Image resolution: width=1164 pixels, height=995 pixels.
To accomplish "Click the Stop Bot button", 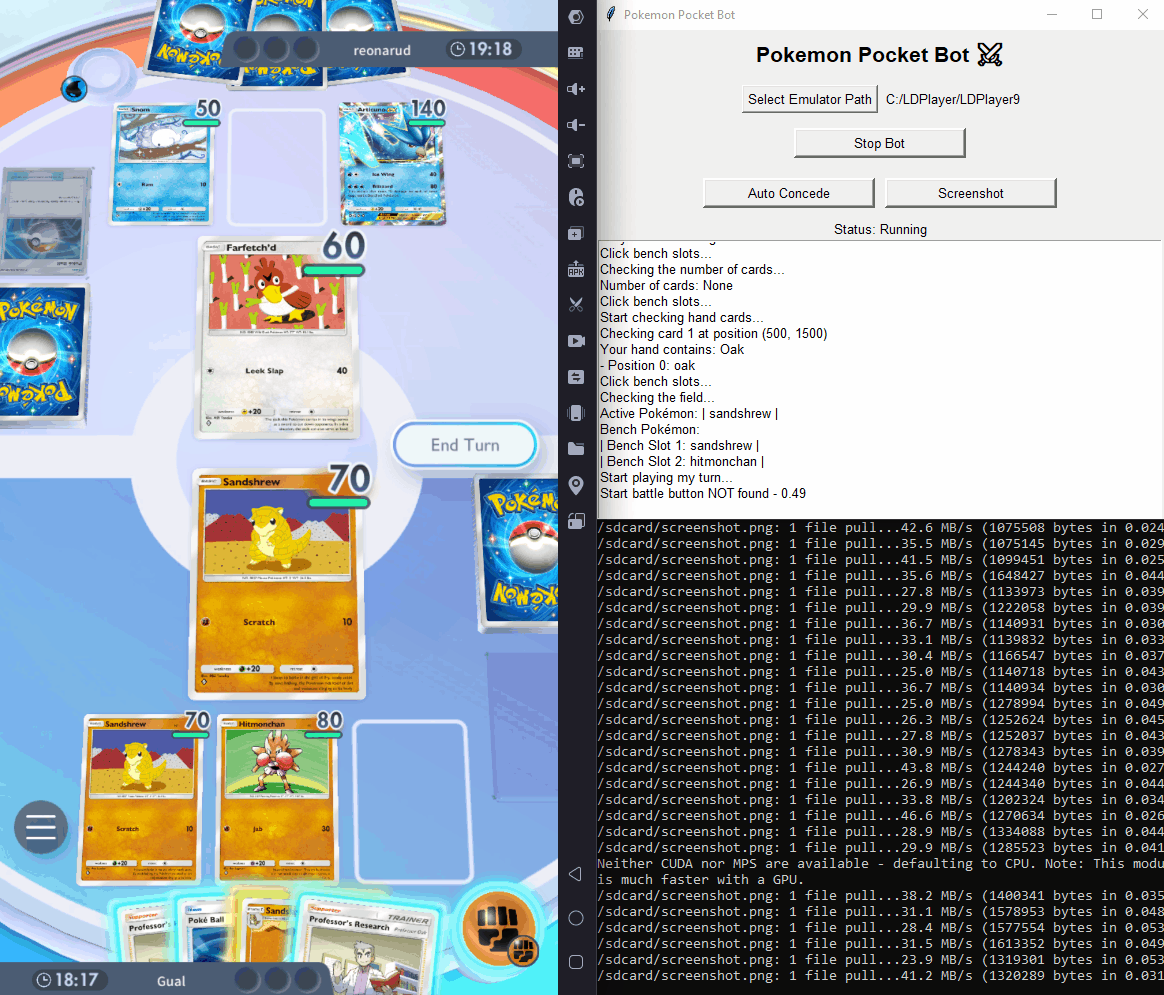I will point(879,143).
